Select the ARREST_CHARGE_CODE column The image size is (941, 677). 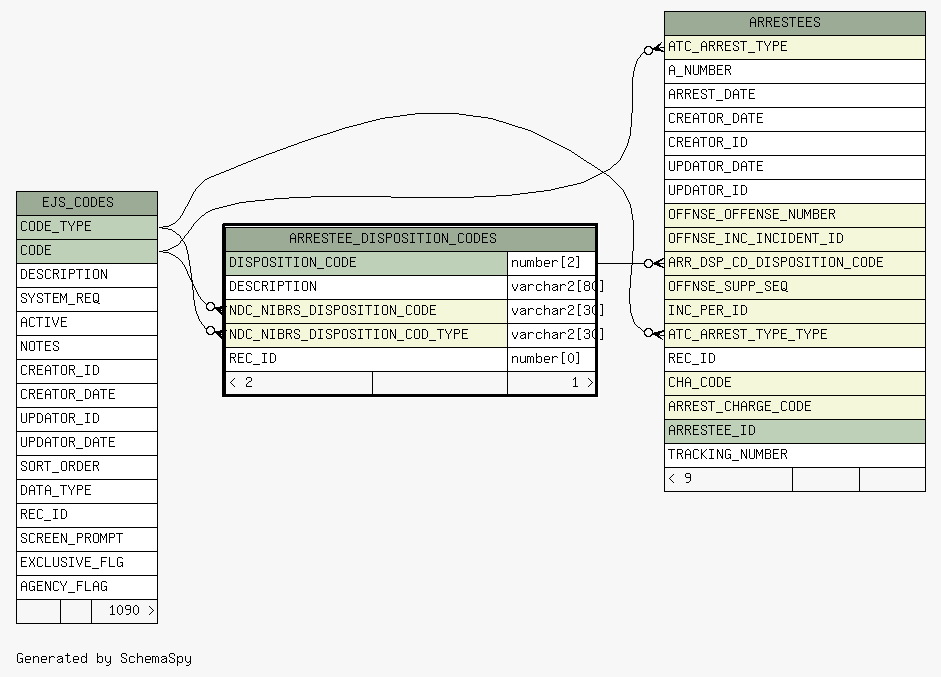click(x=795, y=407)
